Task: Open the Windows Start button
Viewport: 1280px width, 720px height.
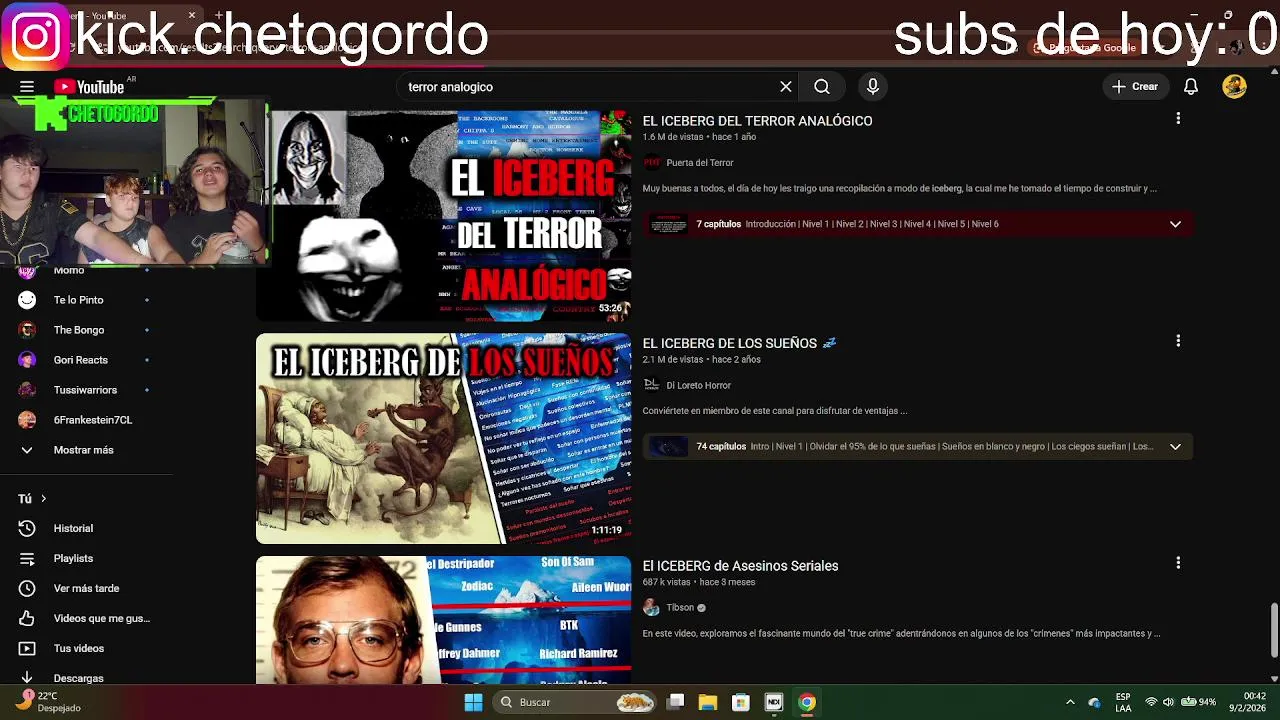Action: [x=473, y=702]
